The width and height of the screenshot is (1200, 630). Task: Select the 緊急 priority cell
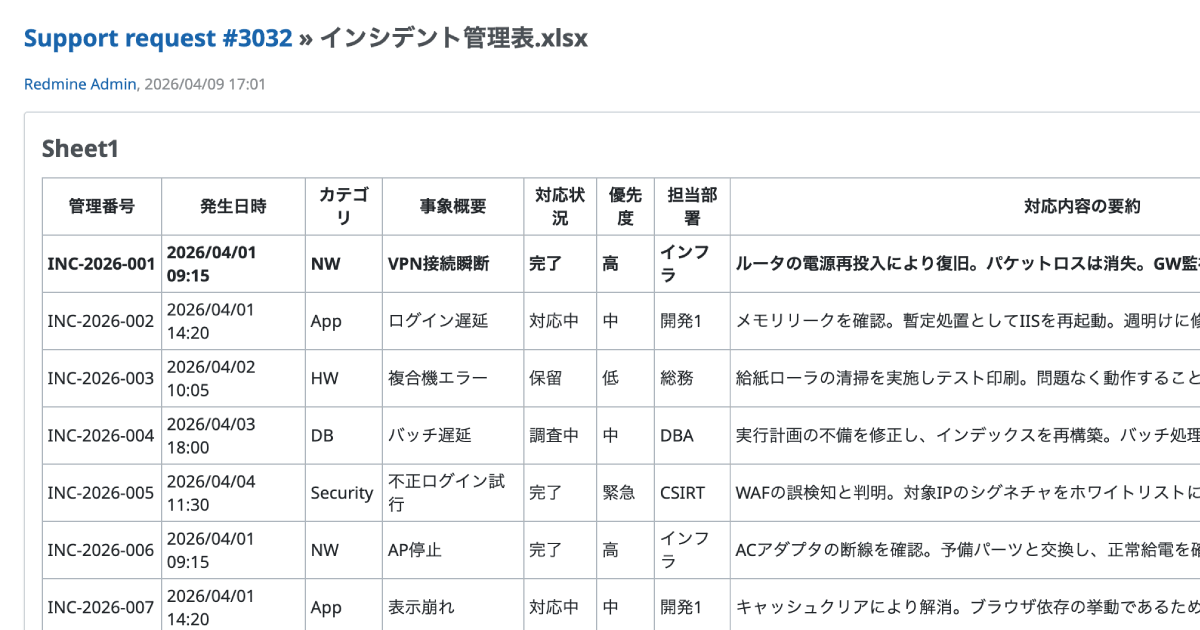coord(618,493)
